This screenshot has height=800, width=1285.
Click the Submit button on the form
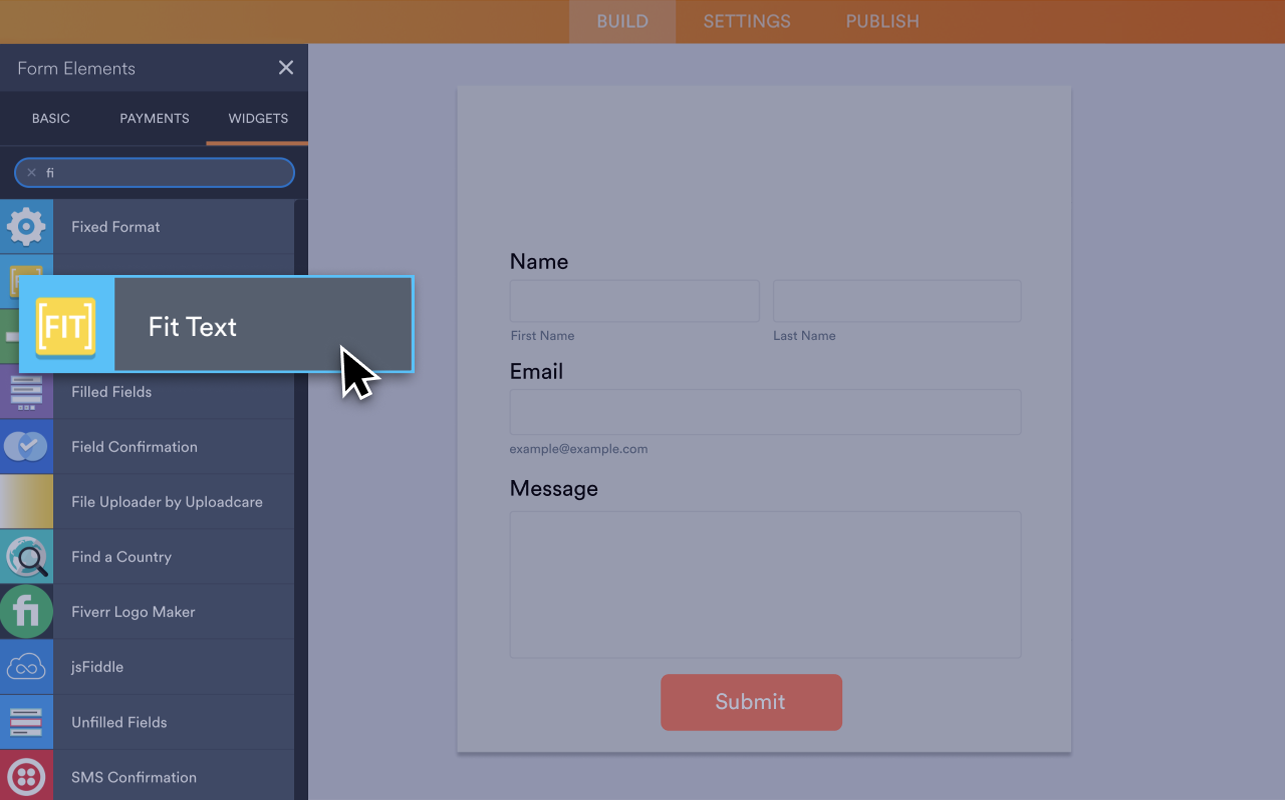pos(751,702)
